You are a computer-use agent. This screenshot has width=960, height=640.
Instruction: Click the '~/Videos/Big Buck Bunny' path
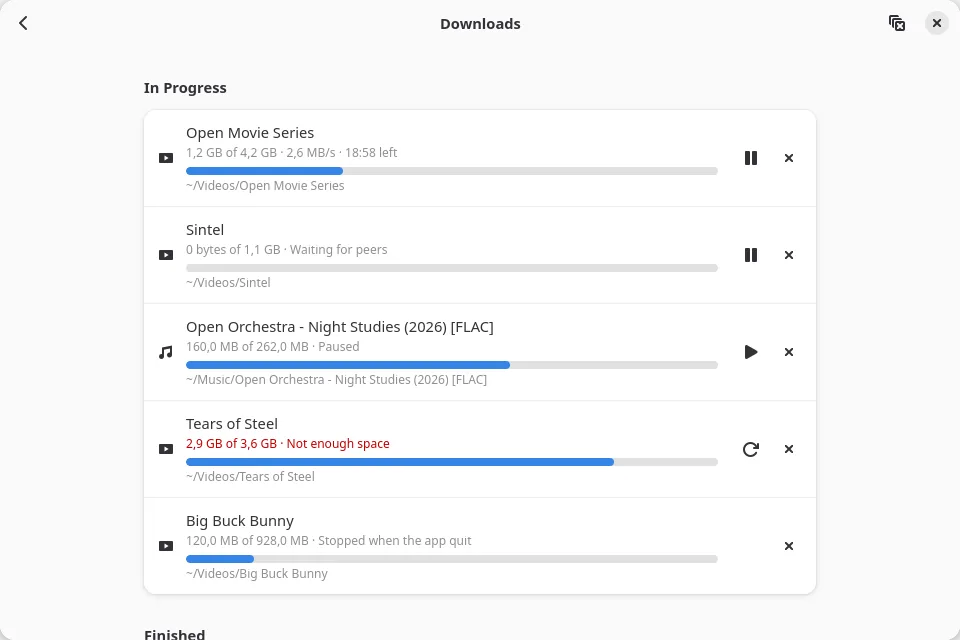pyautogui.click(x=257, y=574)
